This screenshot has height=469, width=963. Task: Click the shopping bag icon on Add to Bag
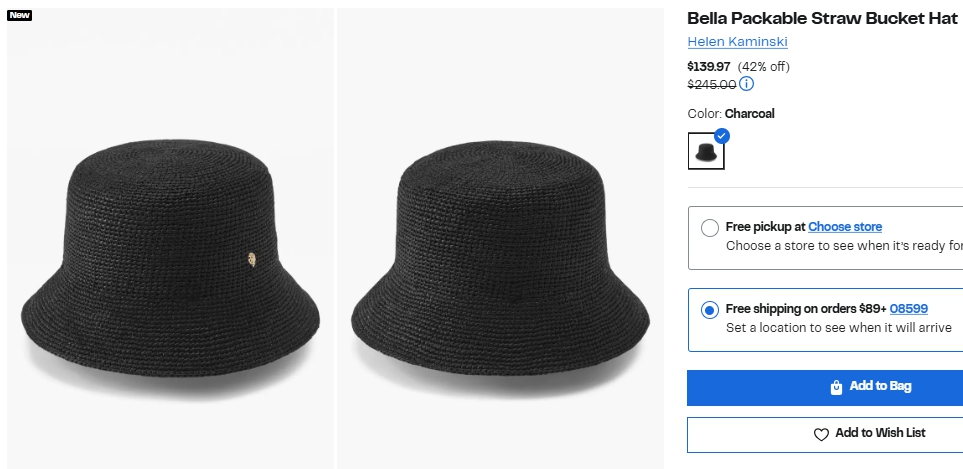[836, 387]
